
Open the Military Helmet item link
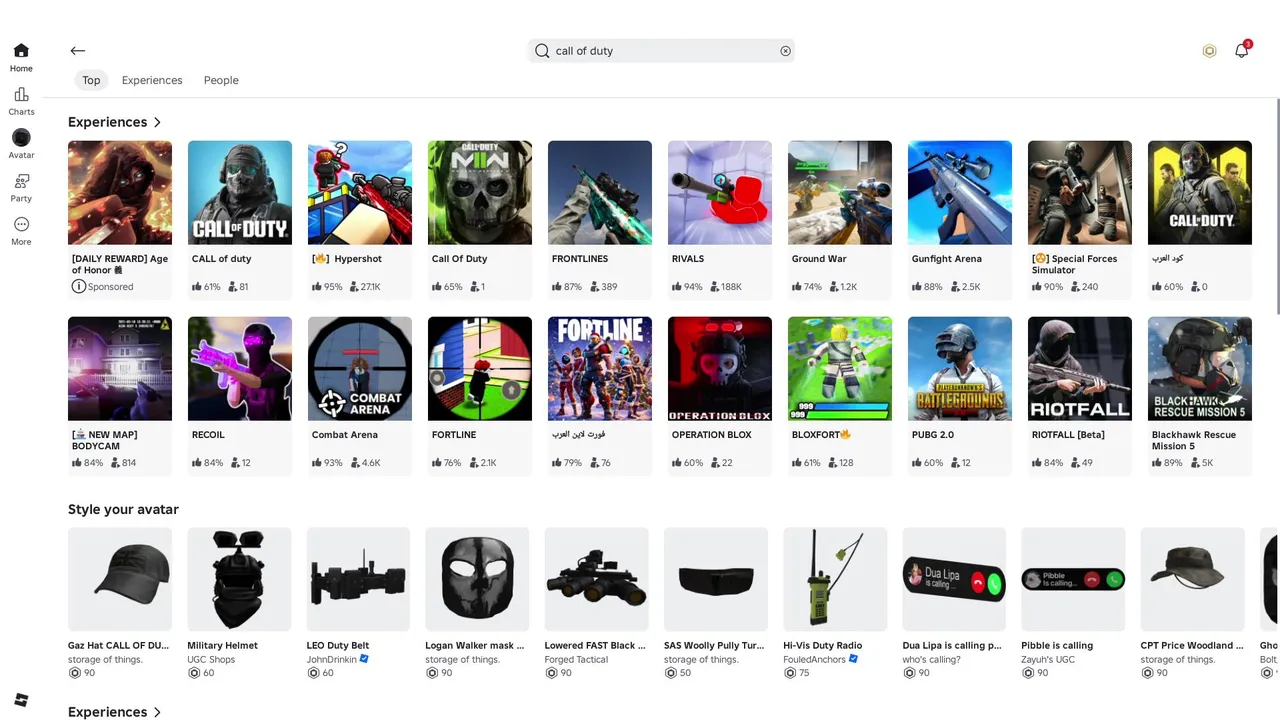[x=222, y=646]
